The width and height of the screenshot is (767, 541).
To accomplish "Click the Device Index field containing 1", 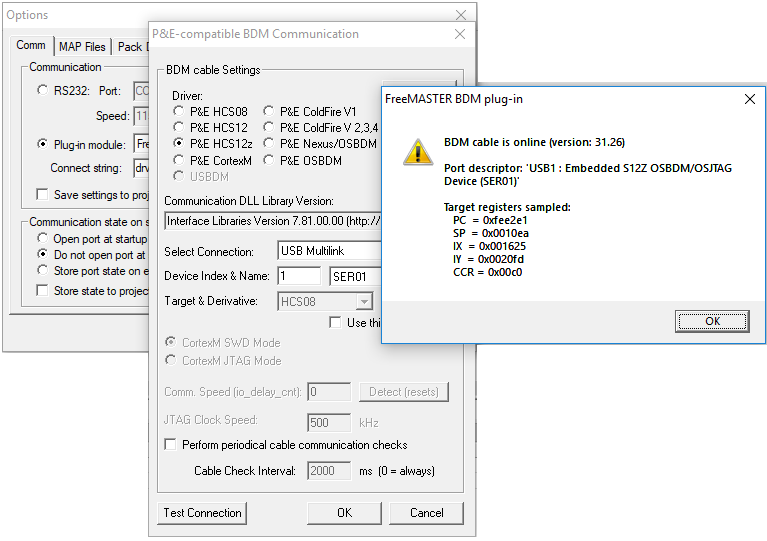I will pyautogui.click(x=299, y=276).
